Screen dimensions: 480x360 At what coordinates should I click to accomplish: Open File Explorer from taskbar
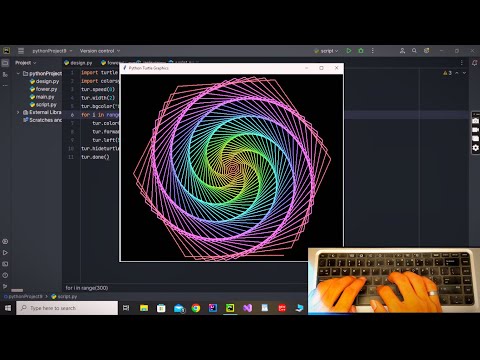144,308
